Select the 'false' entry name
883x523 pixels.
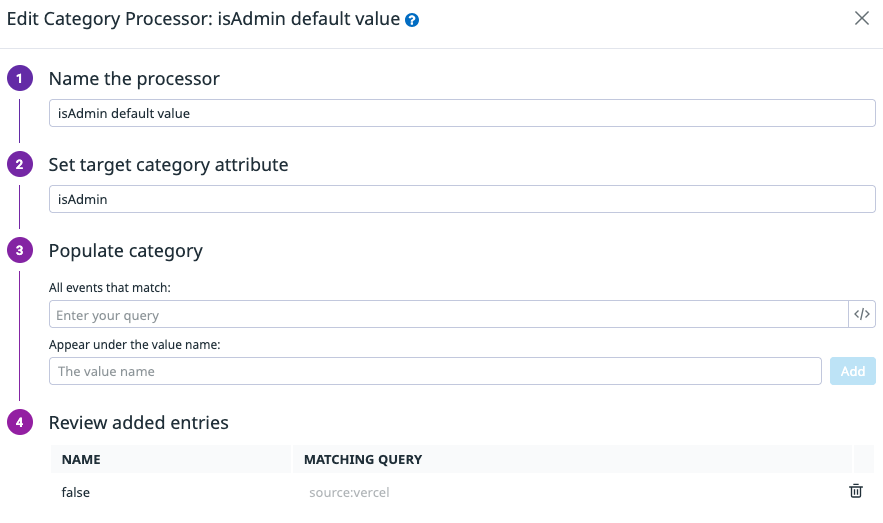(x=76, y=492)
